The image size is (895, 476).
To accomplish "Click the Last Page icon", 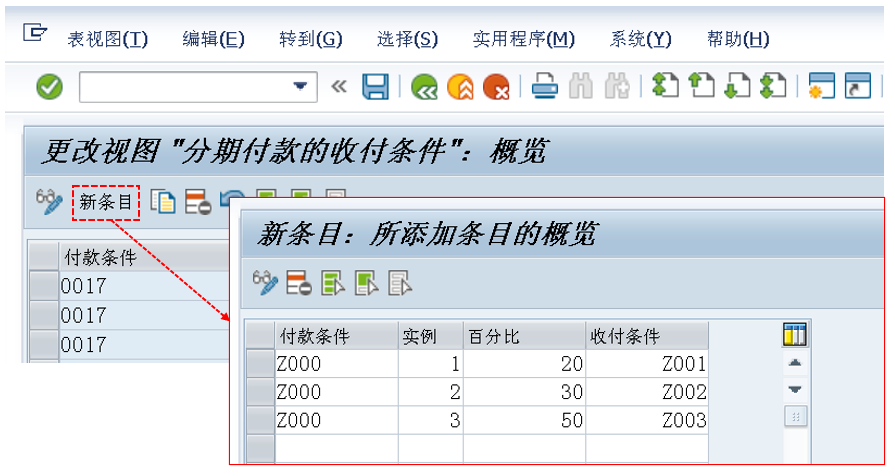I will (773, 86).
